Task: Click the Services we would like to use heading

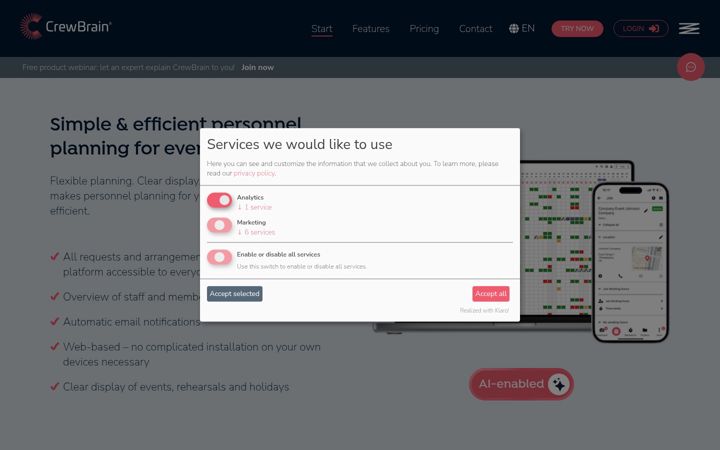Action: coord(299,145)
